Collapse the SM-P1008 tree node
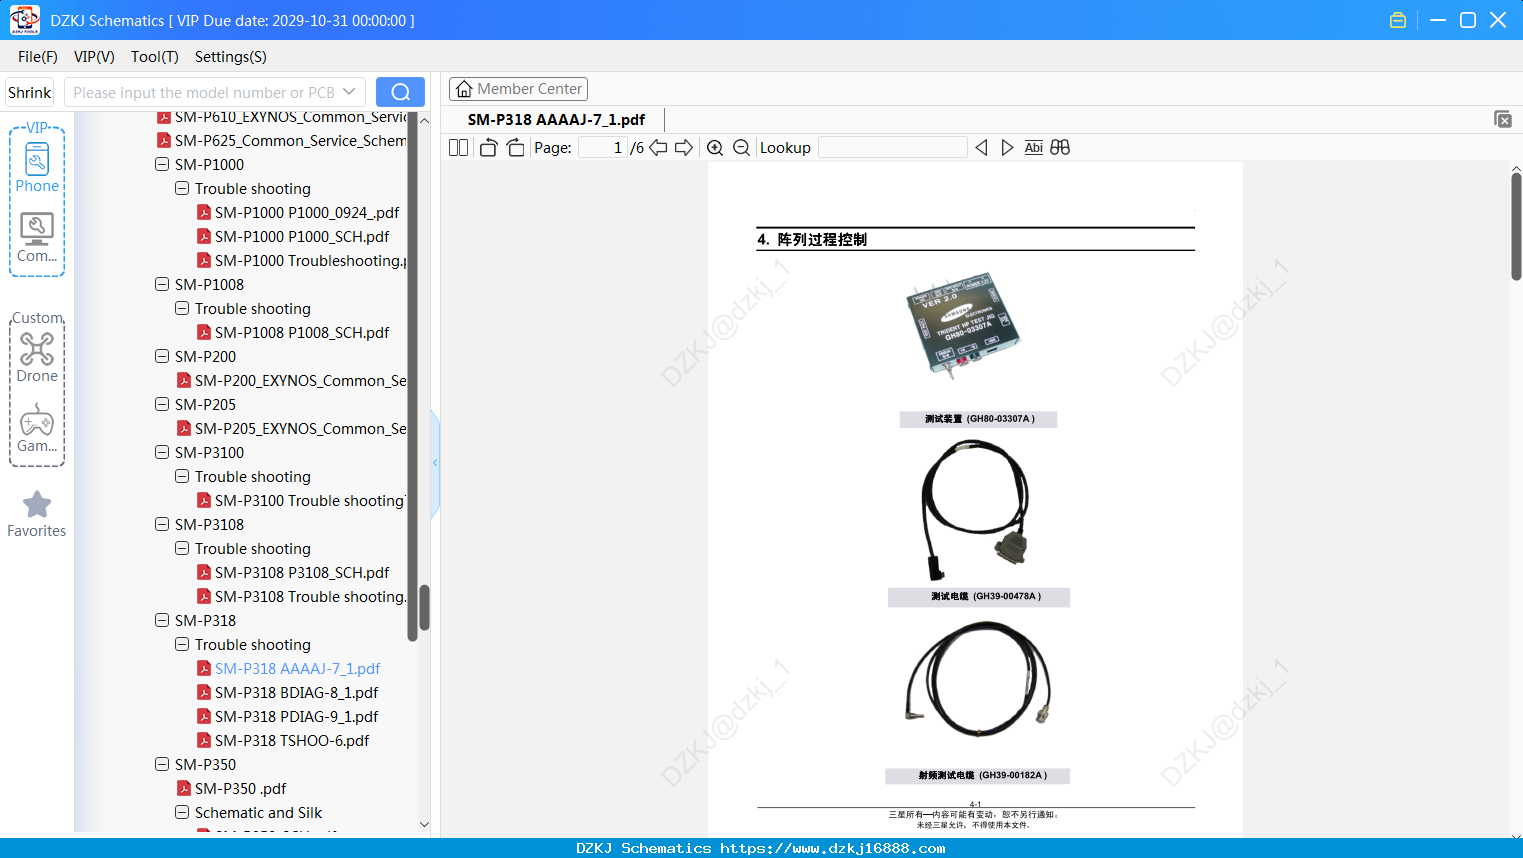 (162, 284)
